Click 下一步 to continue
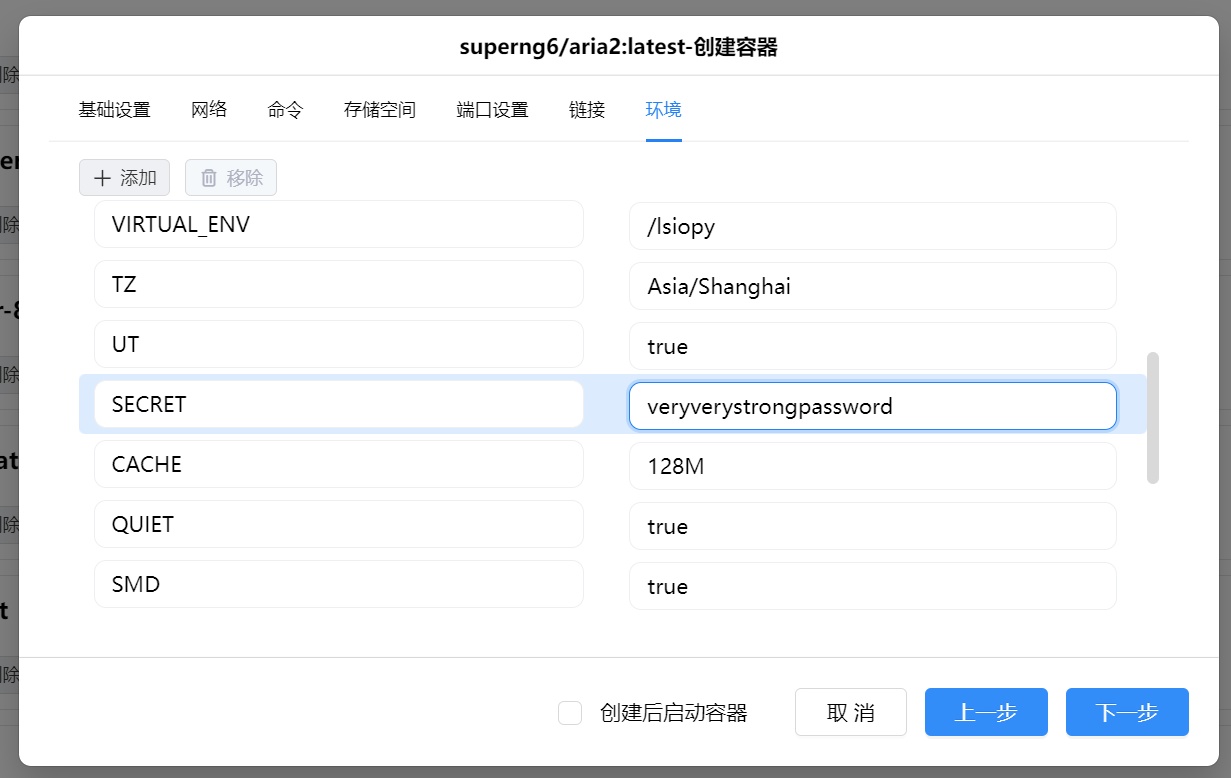This screenshot has width=1231, height=778. [x=1127, y=712]
